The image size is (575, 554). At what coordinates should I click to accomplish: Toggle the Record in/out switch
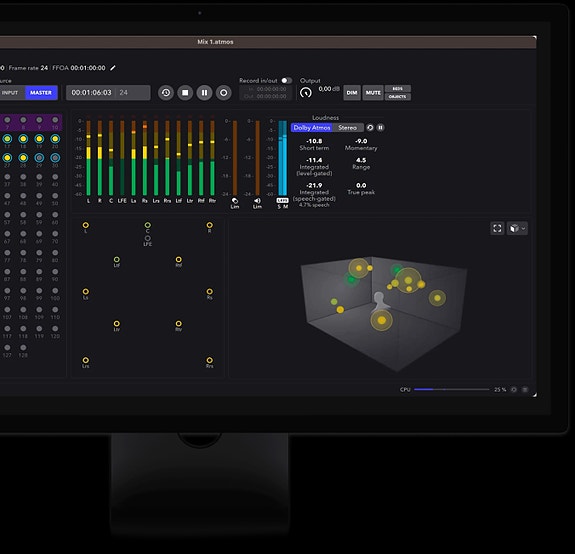(286, 80)
